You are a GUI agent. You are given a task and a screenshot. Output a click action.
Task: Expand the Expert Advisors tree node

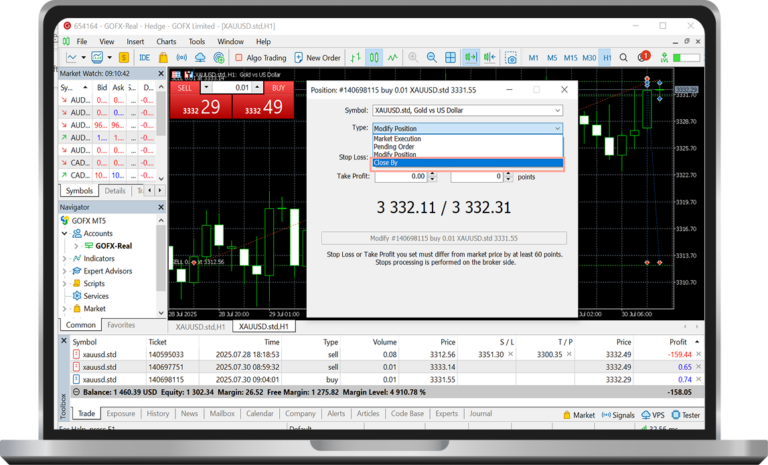click(x=65, y=271)
